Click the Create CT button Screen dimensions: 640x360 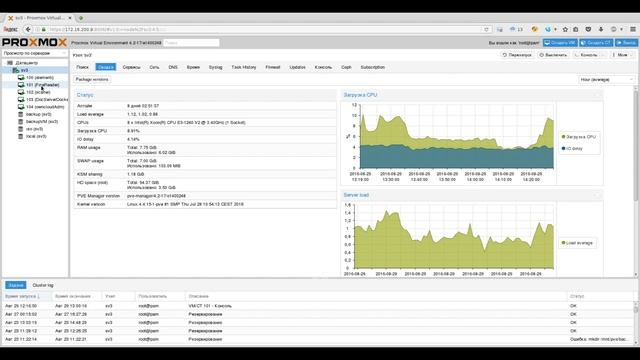click(x=596, y=42)
